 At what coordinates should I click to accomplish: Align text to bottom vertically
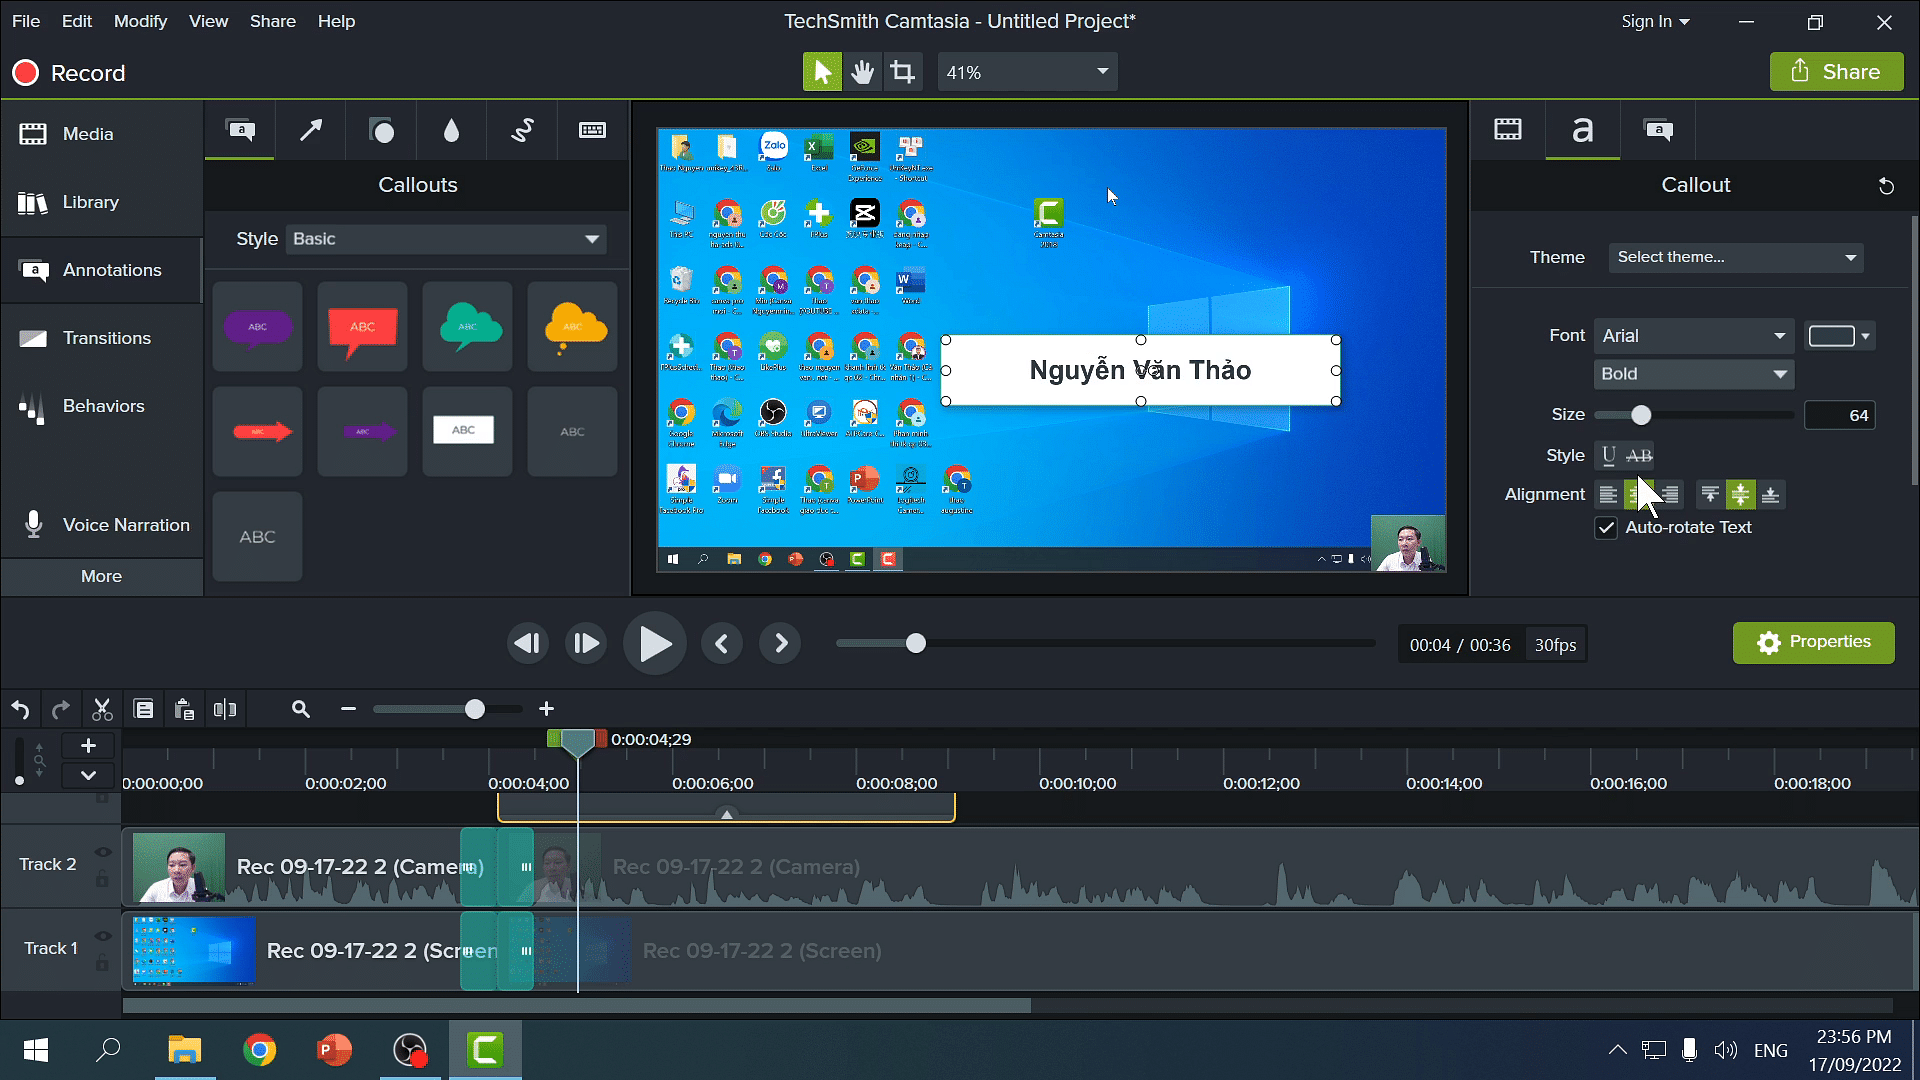click(x=1770, y=495)
